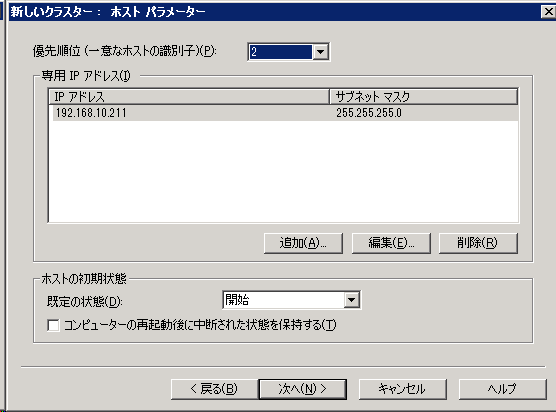
Task: Click the priority value field showing 2
Action: [x=280, y=52]
